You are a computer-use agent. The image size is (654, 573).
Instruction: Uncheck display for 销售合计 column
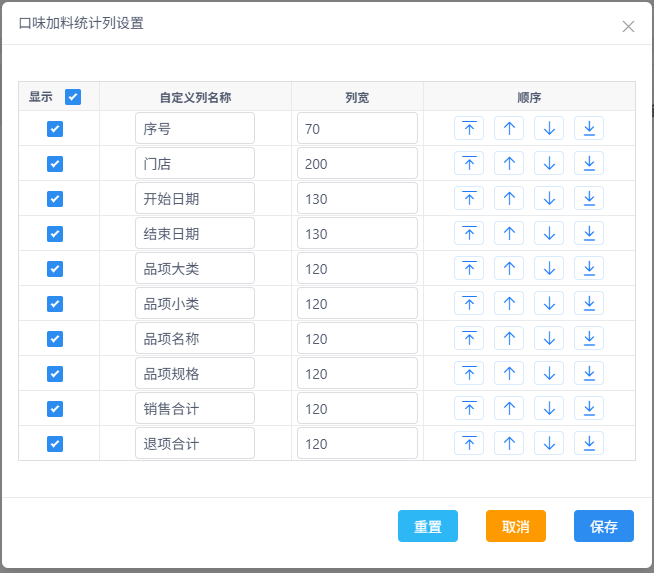(x=55, y=409)
